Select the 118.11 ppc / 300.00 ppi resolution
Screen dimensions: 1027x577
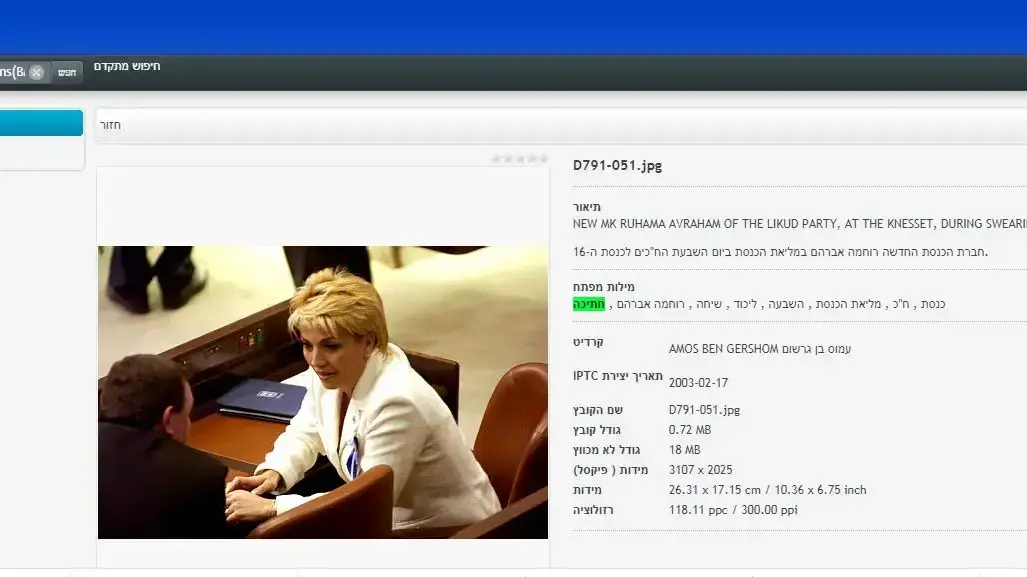pyautogui.click(x=733, y=510)
